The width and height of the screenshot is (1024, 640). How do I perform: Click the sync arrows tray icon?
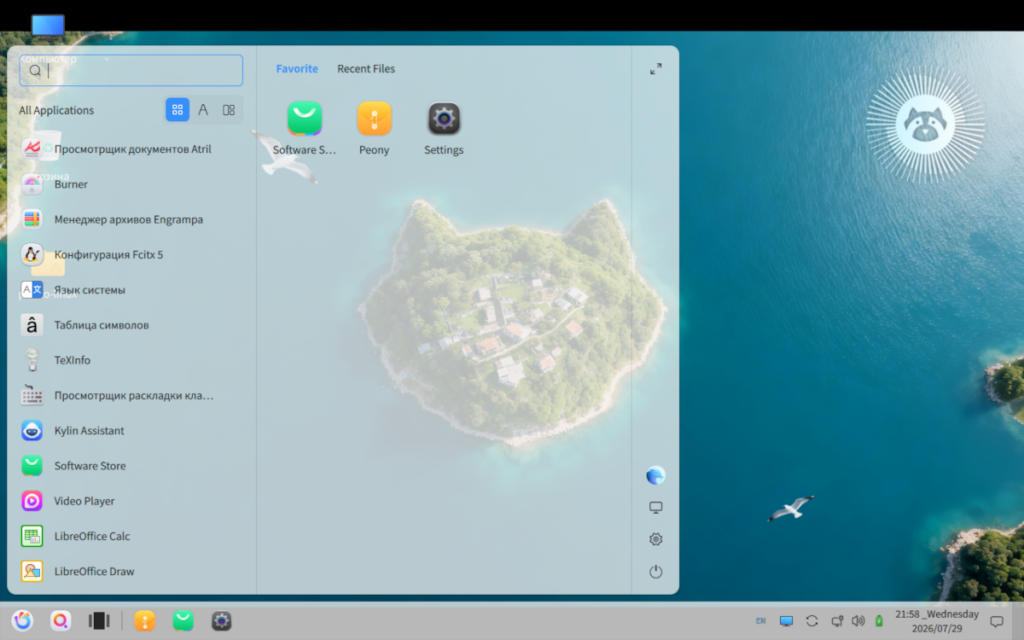[812, 621]
